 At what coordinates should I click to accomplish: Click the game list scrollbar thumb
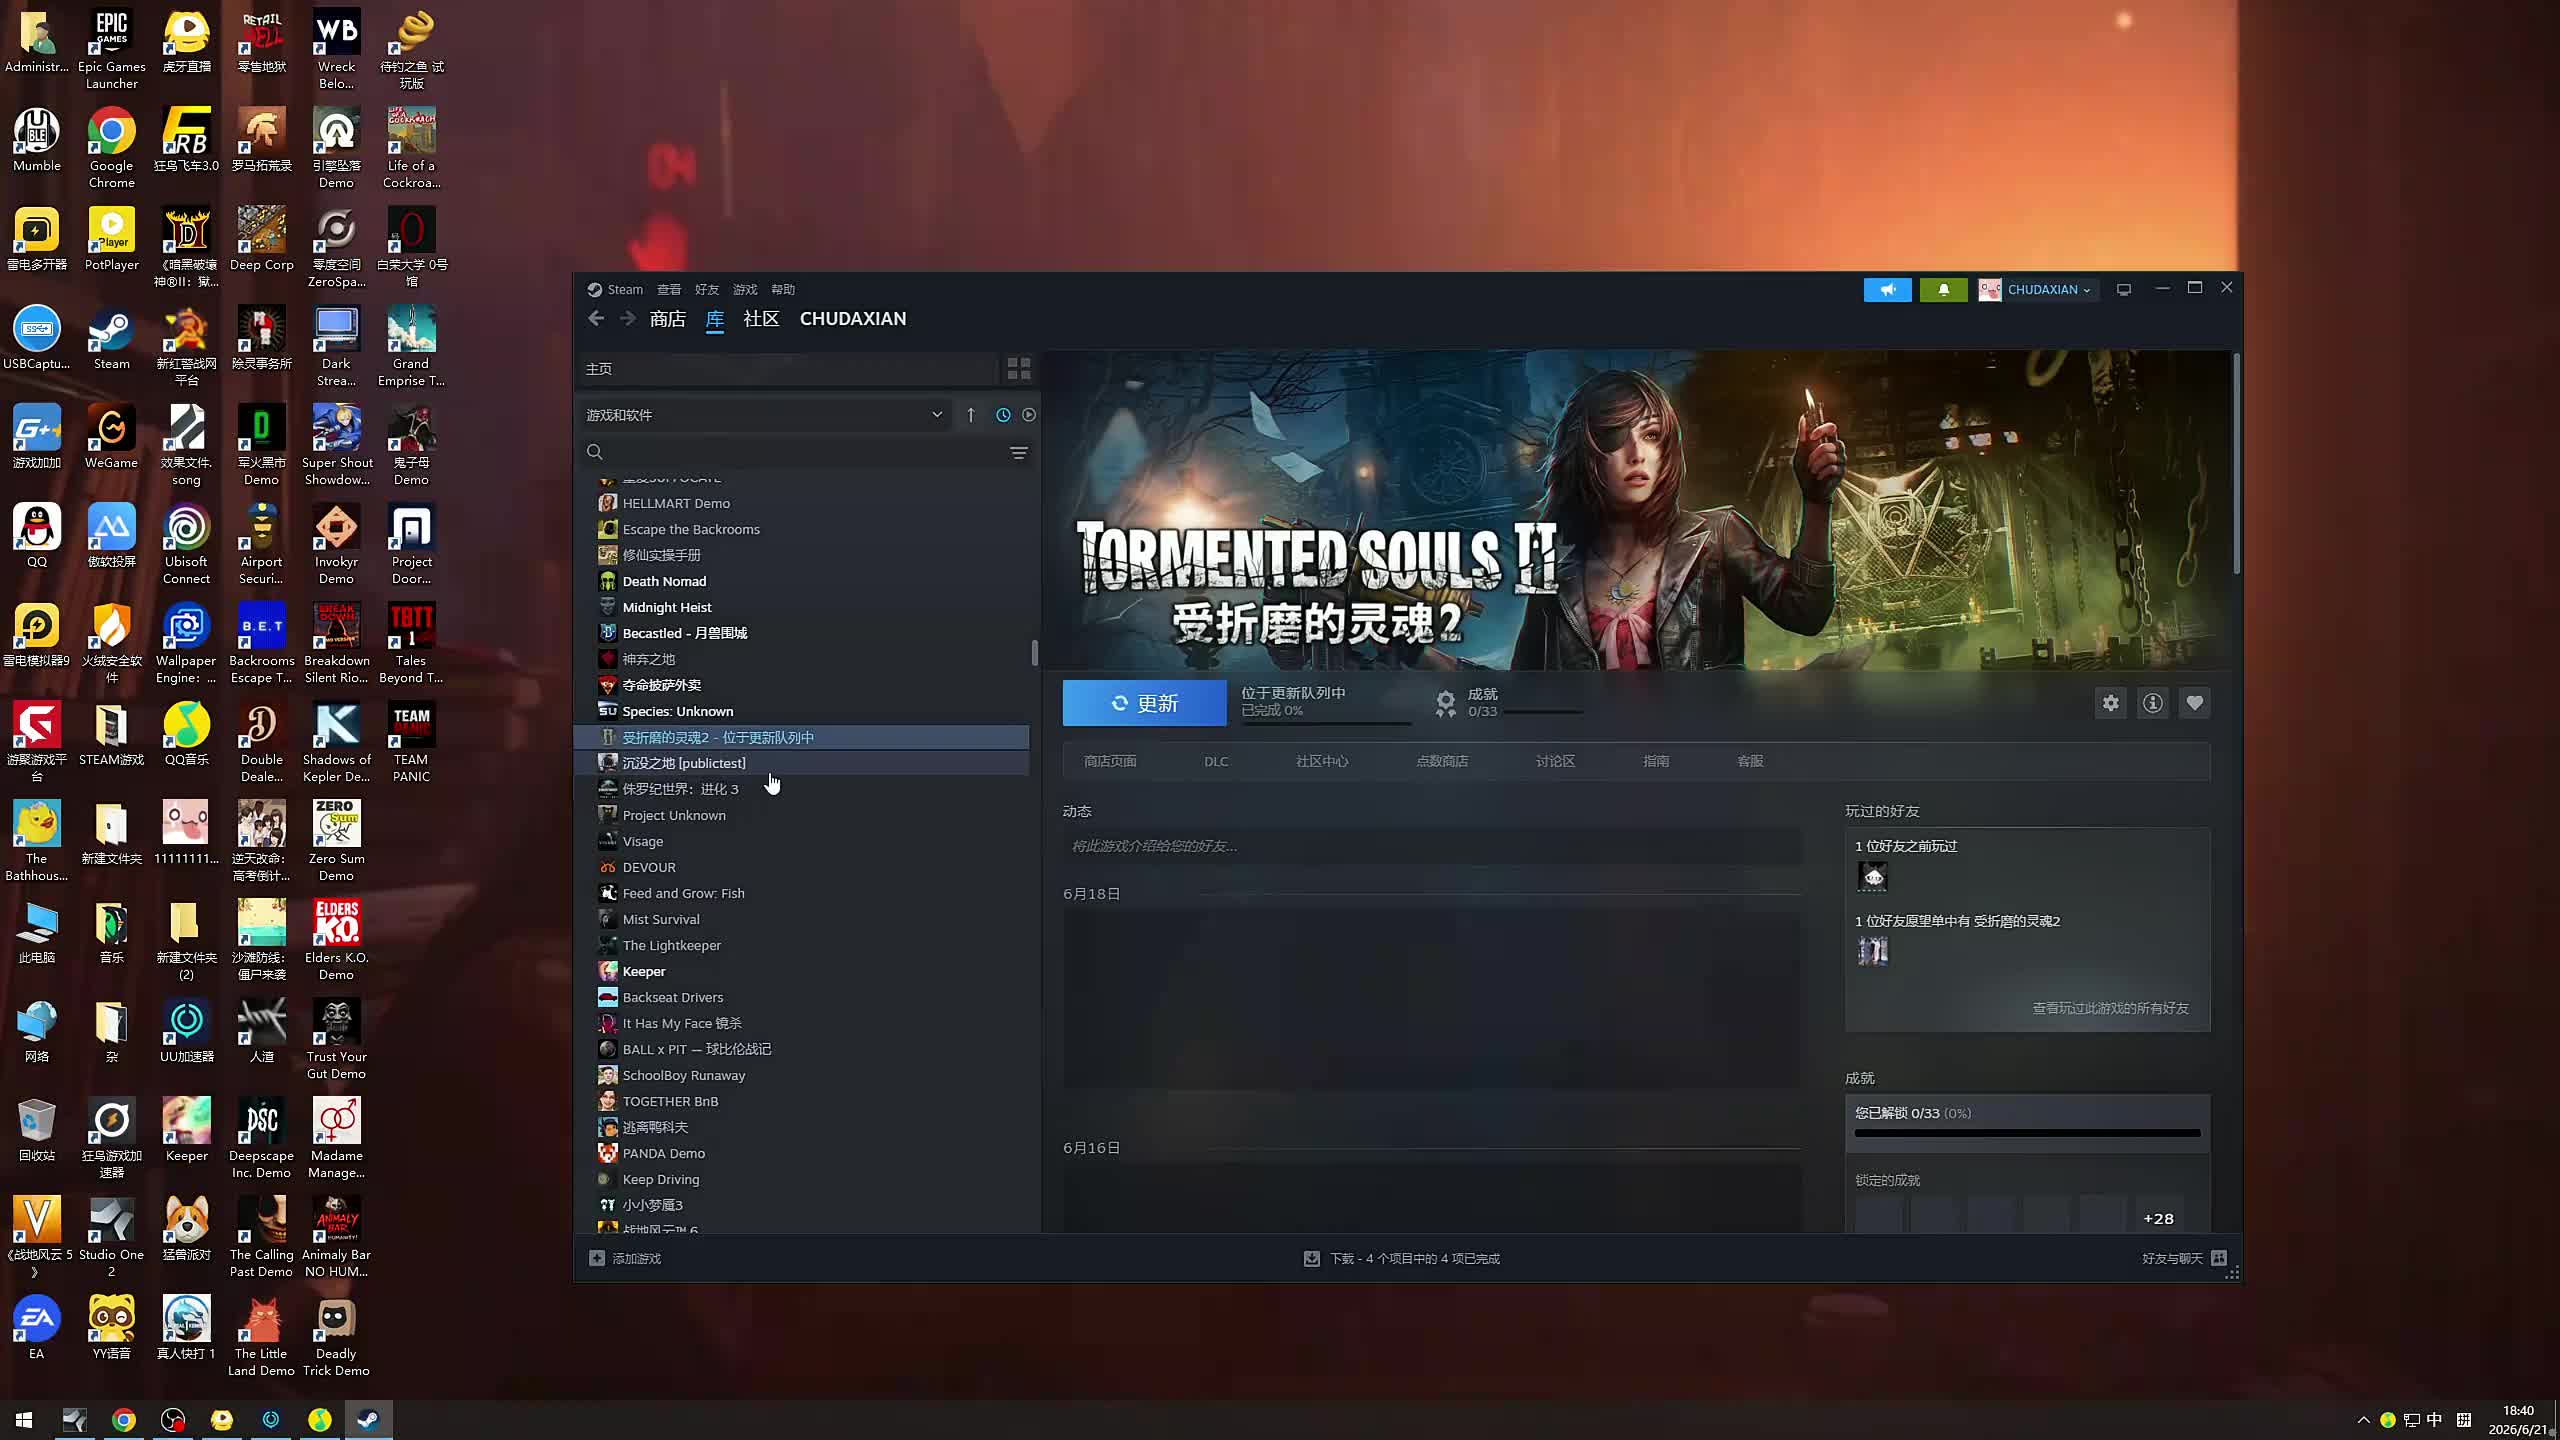point(1034,652)
